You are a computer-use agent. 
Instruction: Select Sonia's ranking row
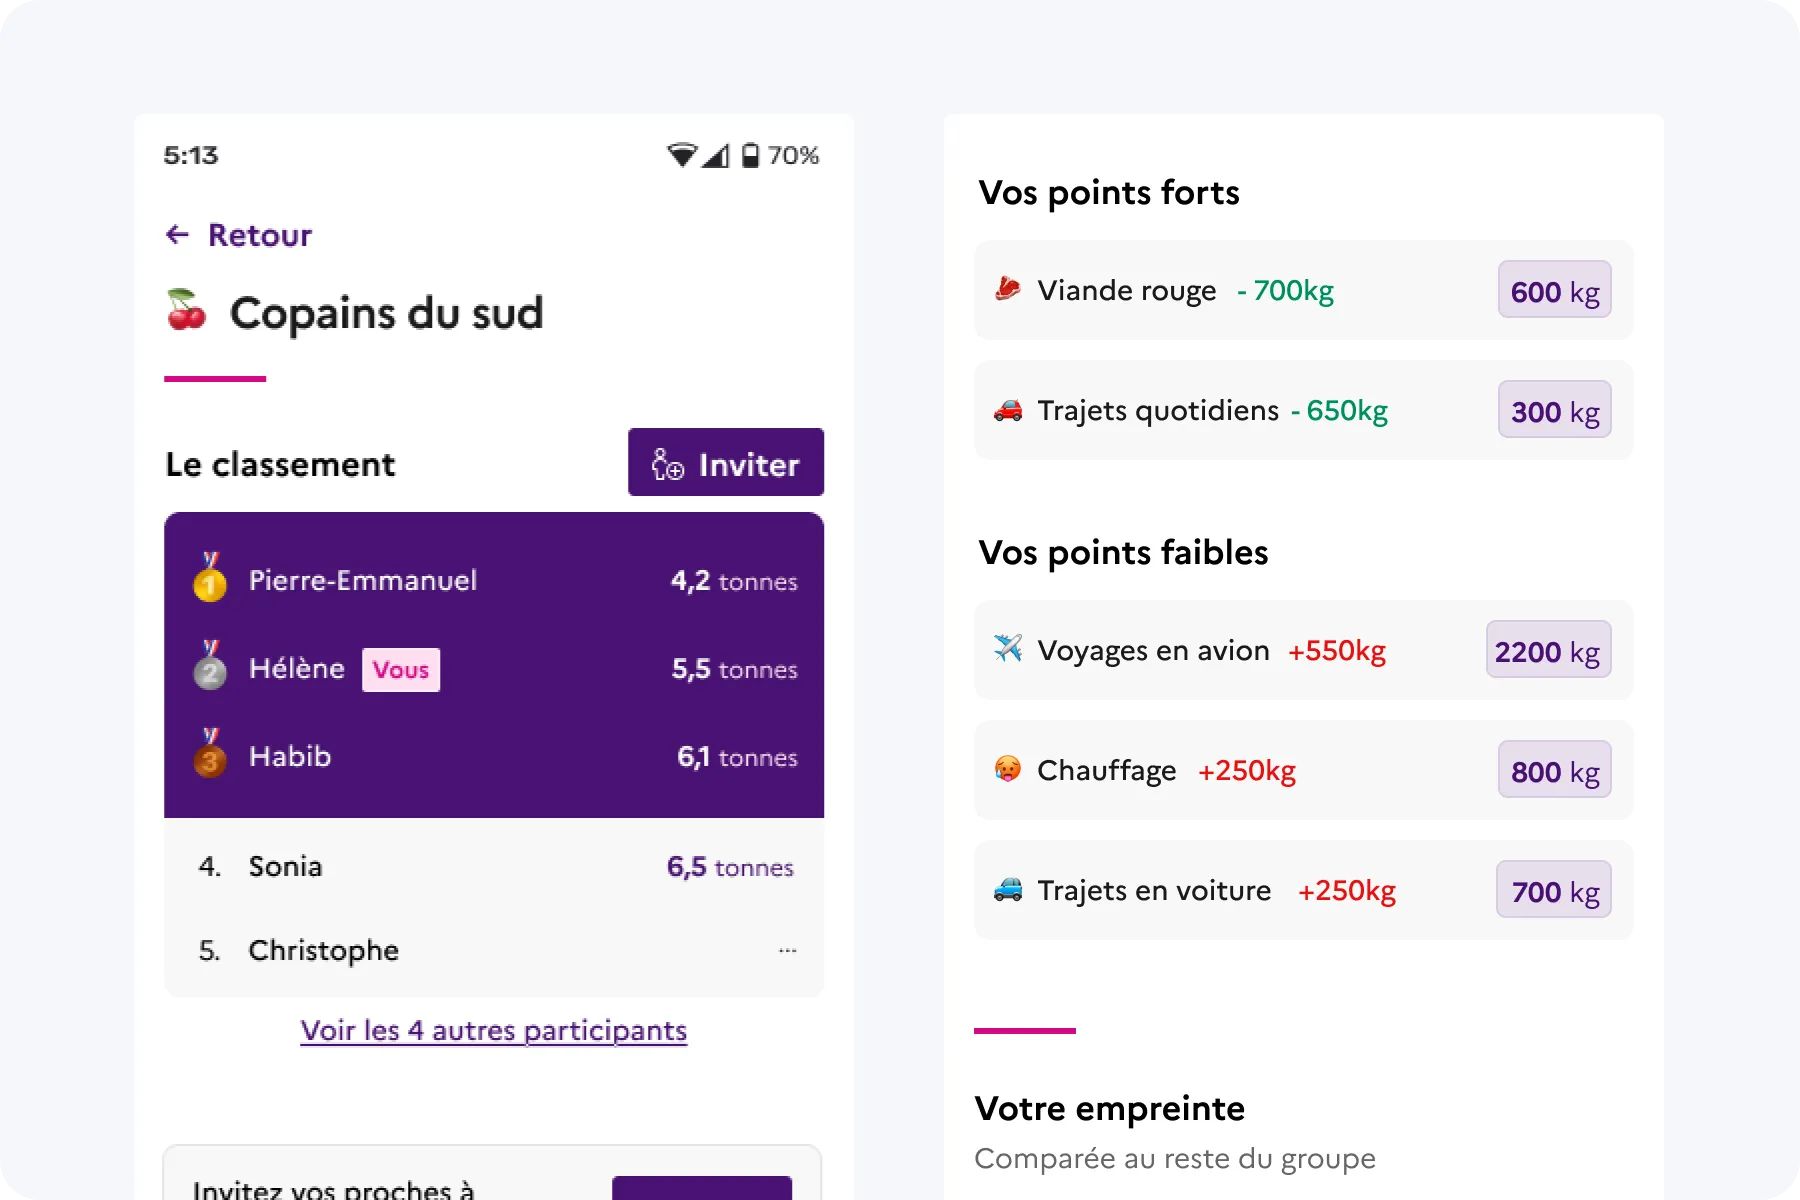pyautogui.click(x=494, y=867)
